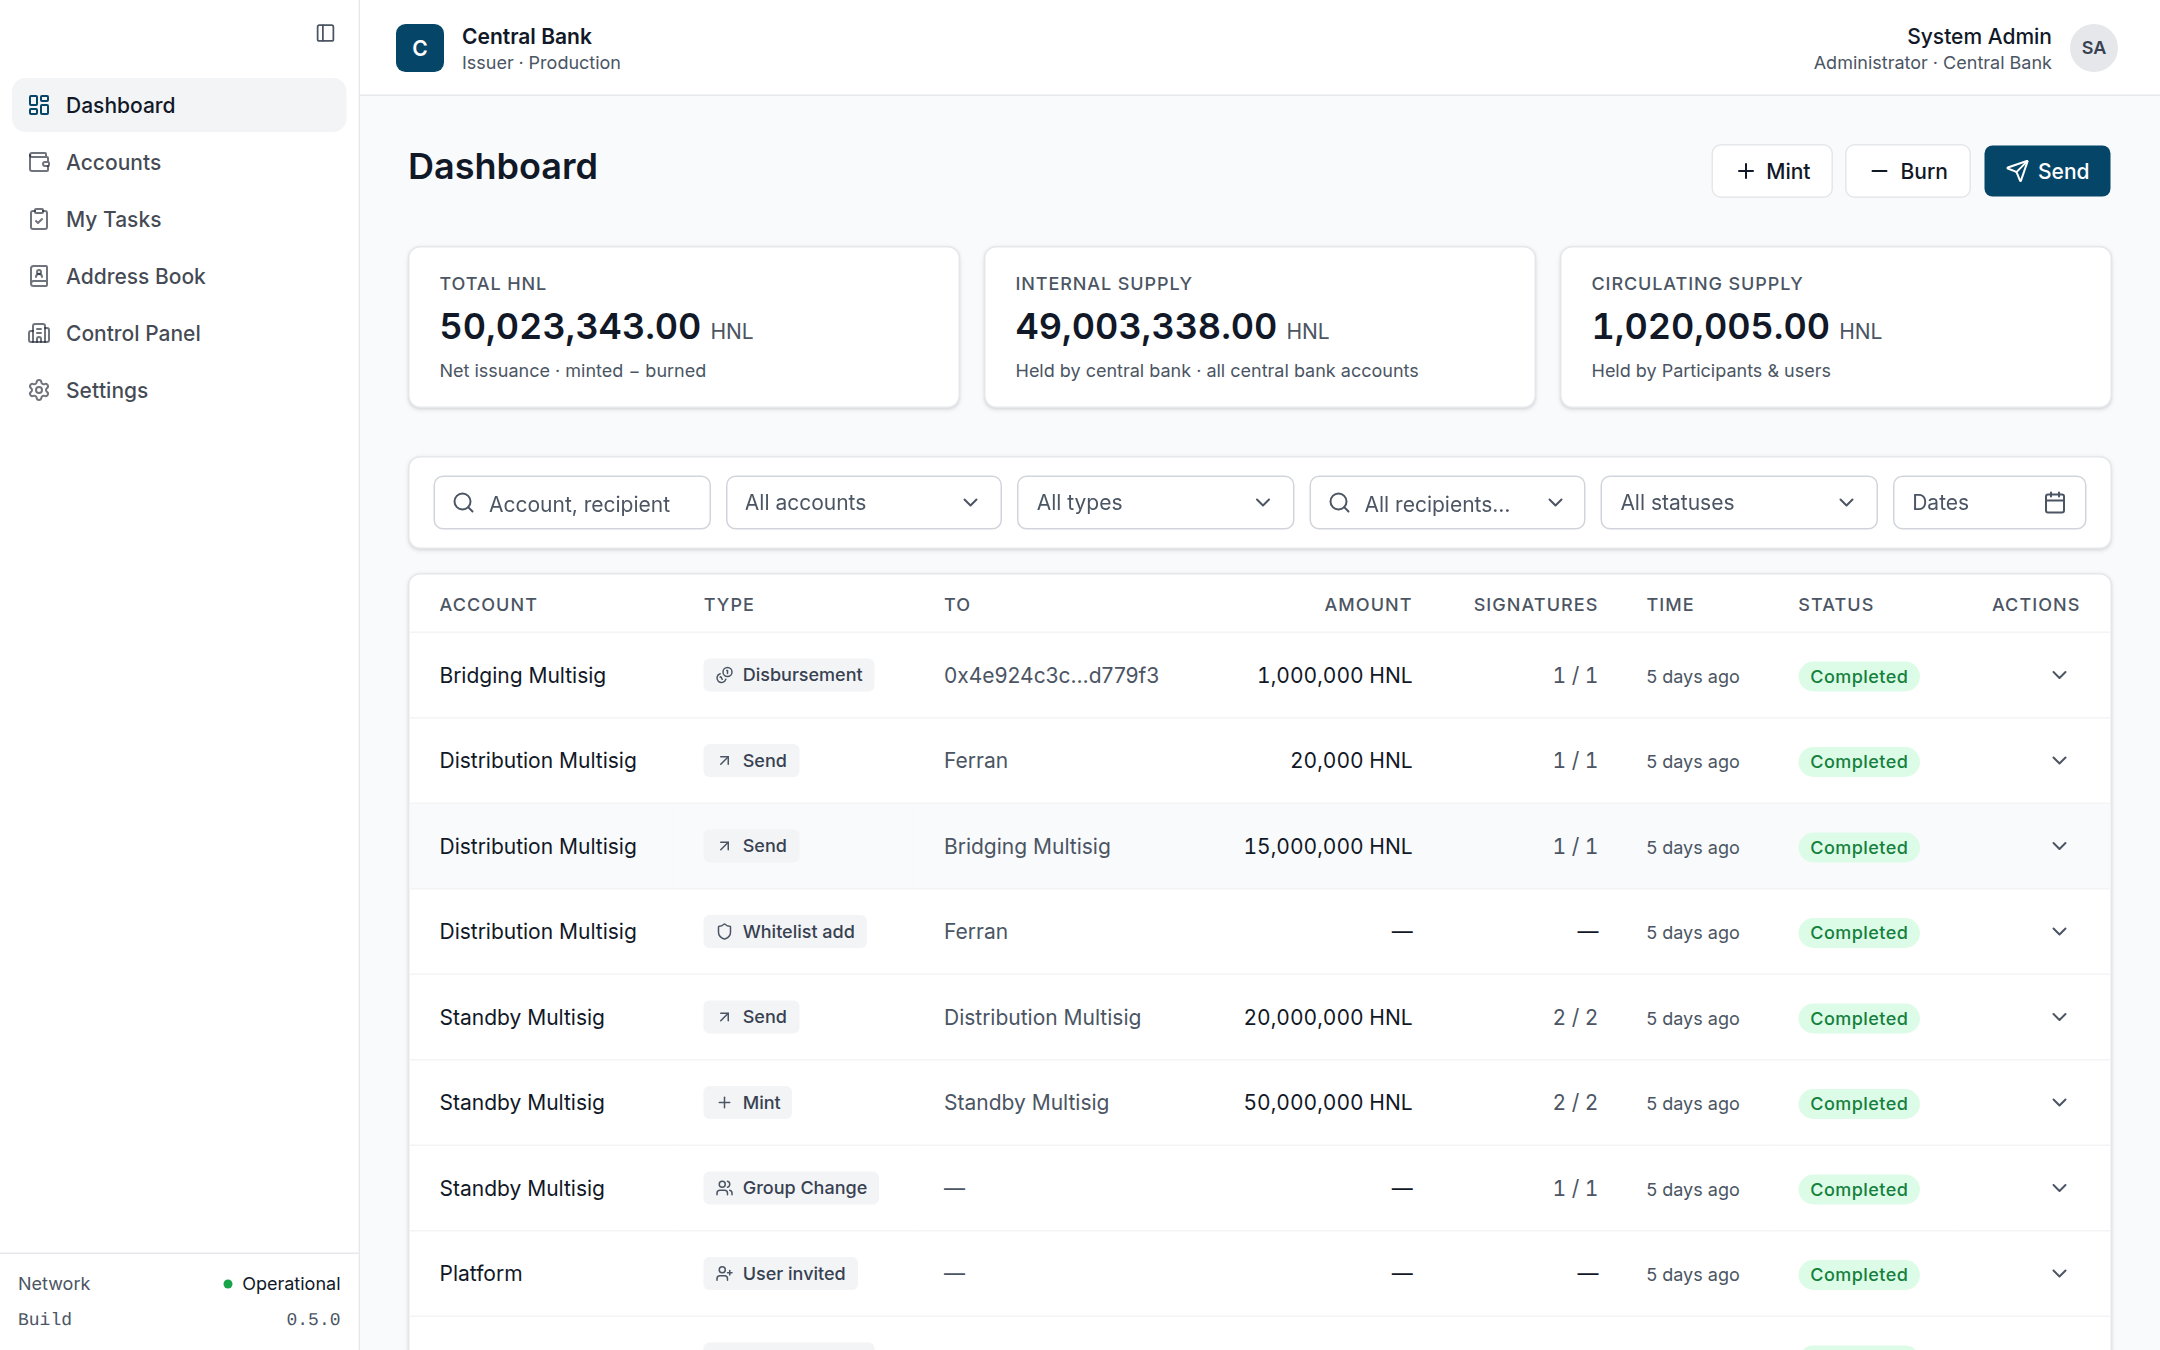2160x1350 pixels.
Task: Open Control Panel in the sidebar
Action: [179, 333]
